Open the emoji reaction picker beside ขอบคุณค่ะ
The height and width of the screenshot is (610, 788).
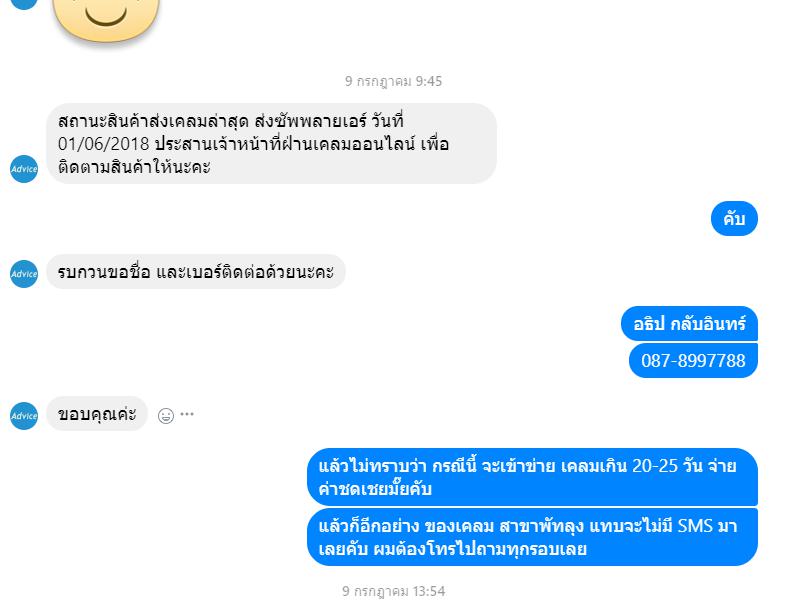pos(166,416)
